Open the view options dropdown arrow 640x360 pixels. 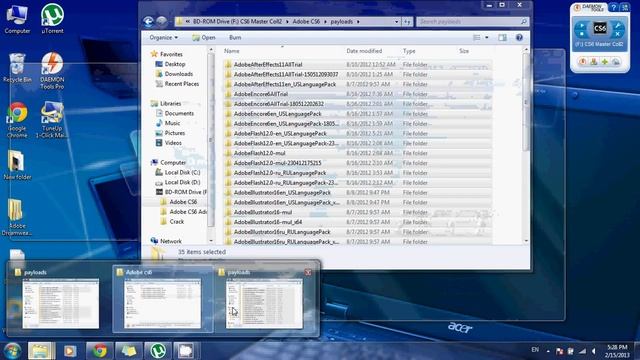coord(487,38)
